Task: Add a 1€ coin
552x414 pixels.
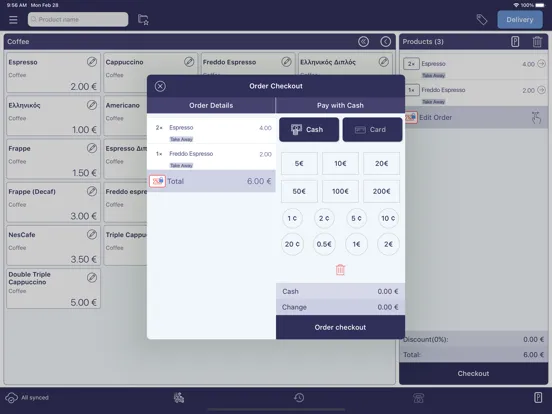Action: click(x=356, y=244)
